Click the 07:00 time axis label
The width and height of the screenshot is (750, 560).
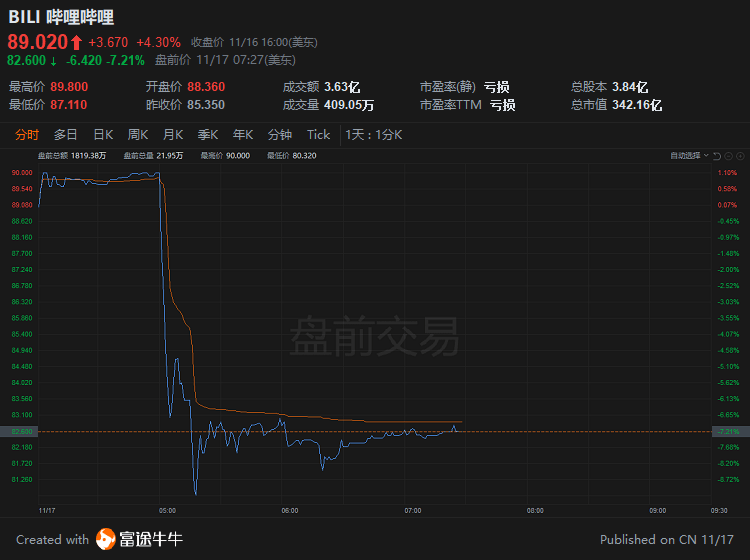tap(413, 510)
